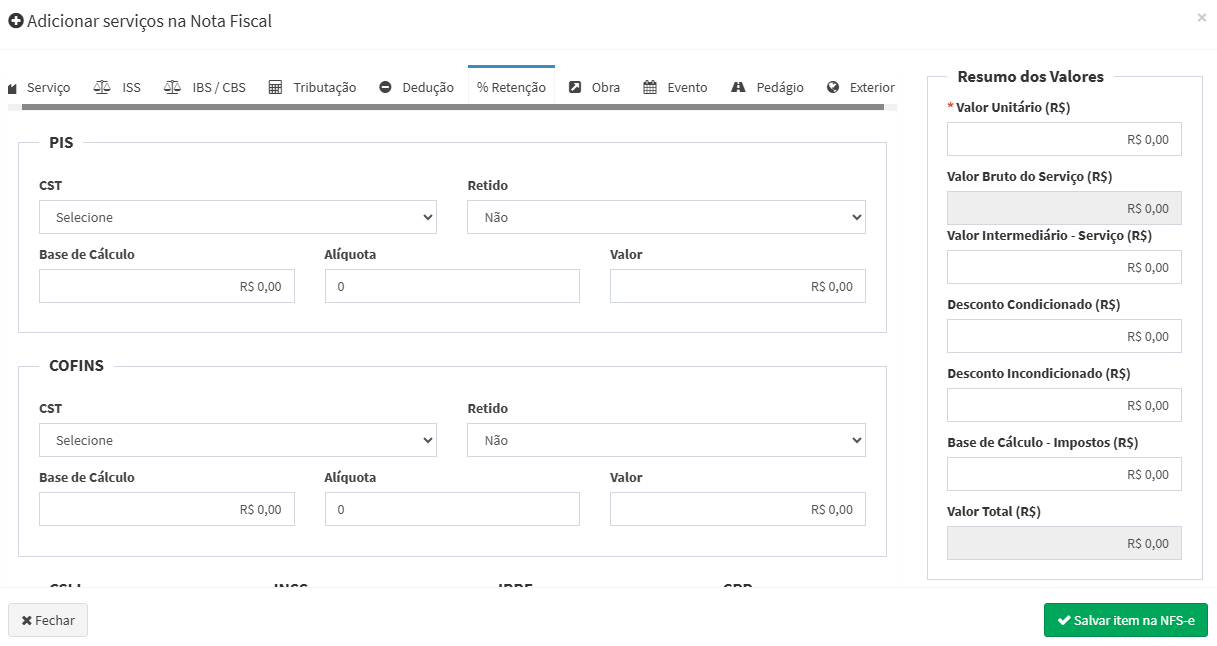Click the balance scale icon beside ISS

click(102, 87)
